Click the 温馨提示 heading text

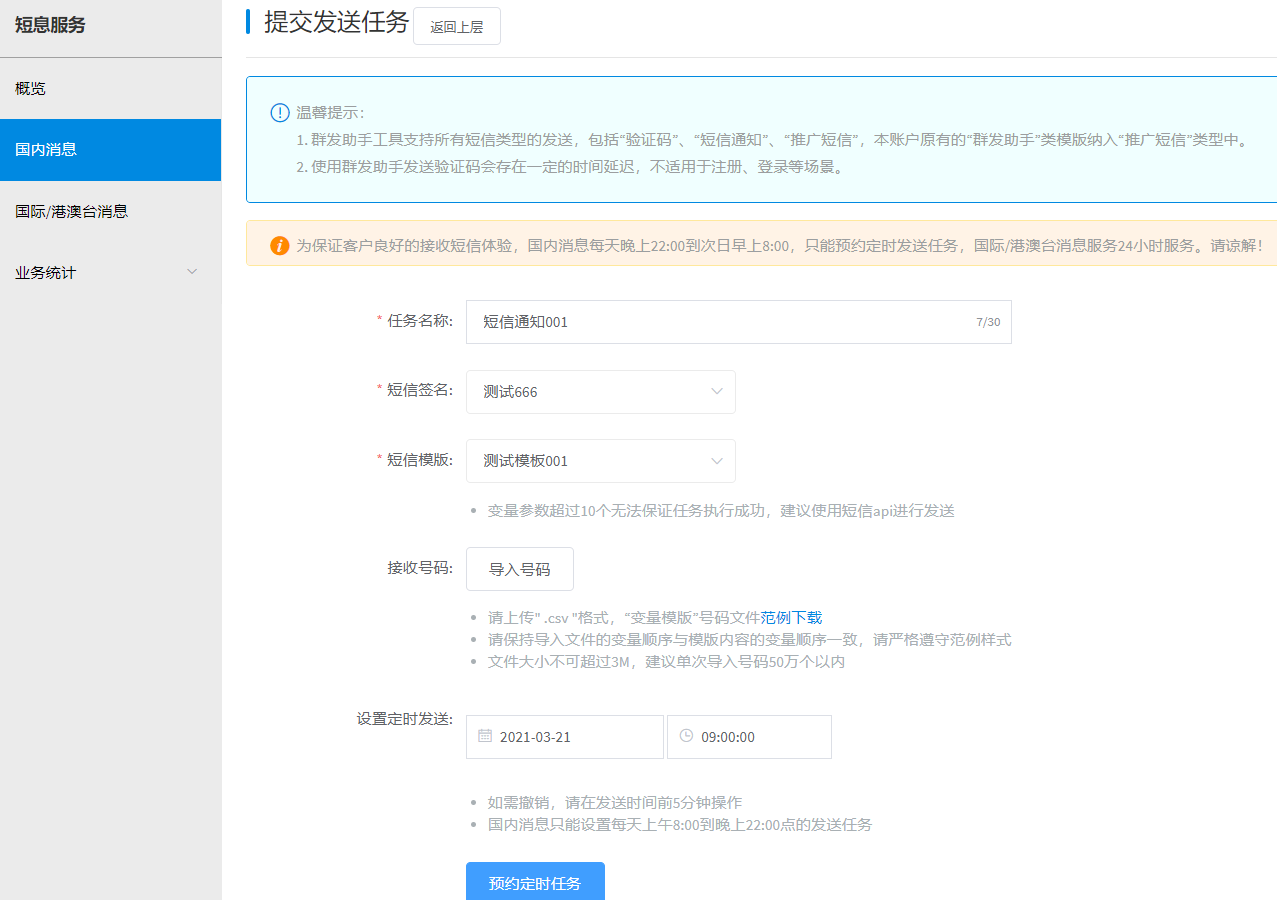coord(330,112)
